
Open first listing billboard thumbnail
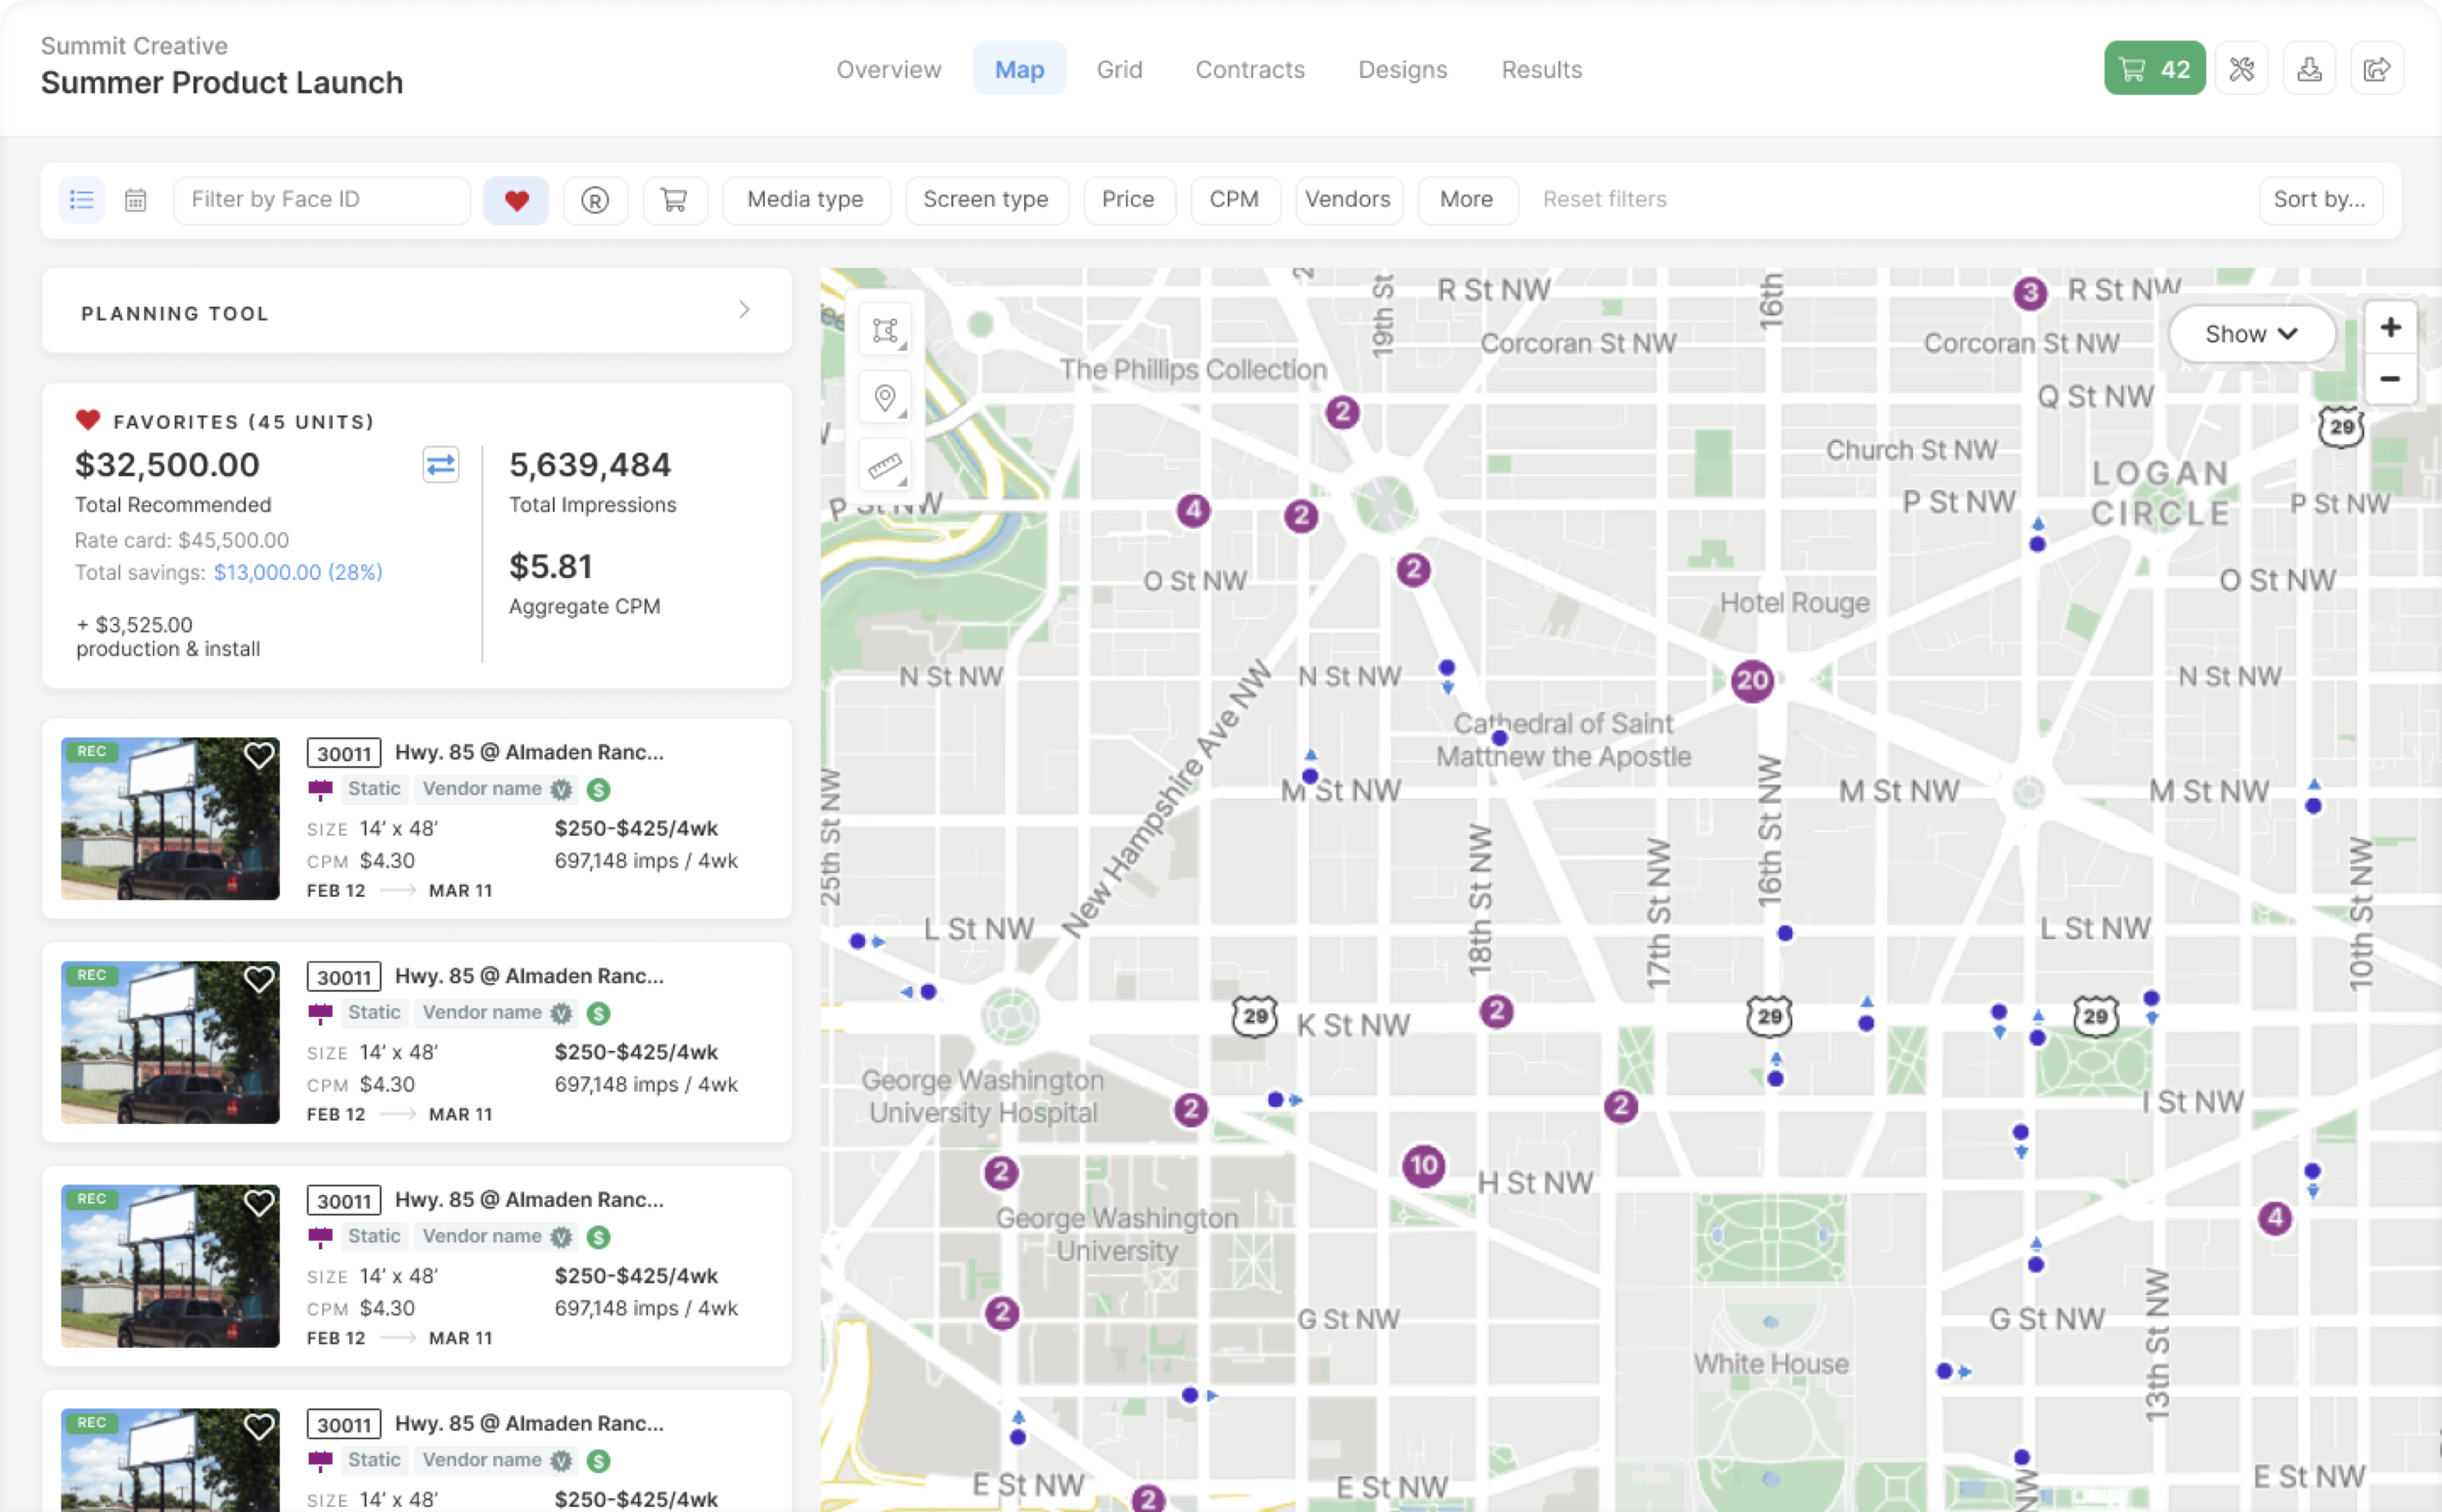tap(170, 819)
